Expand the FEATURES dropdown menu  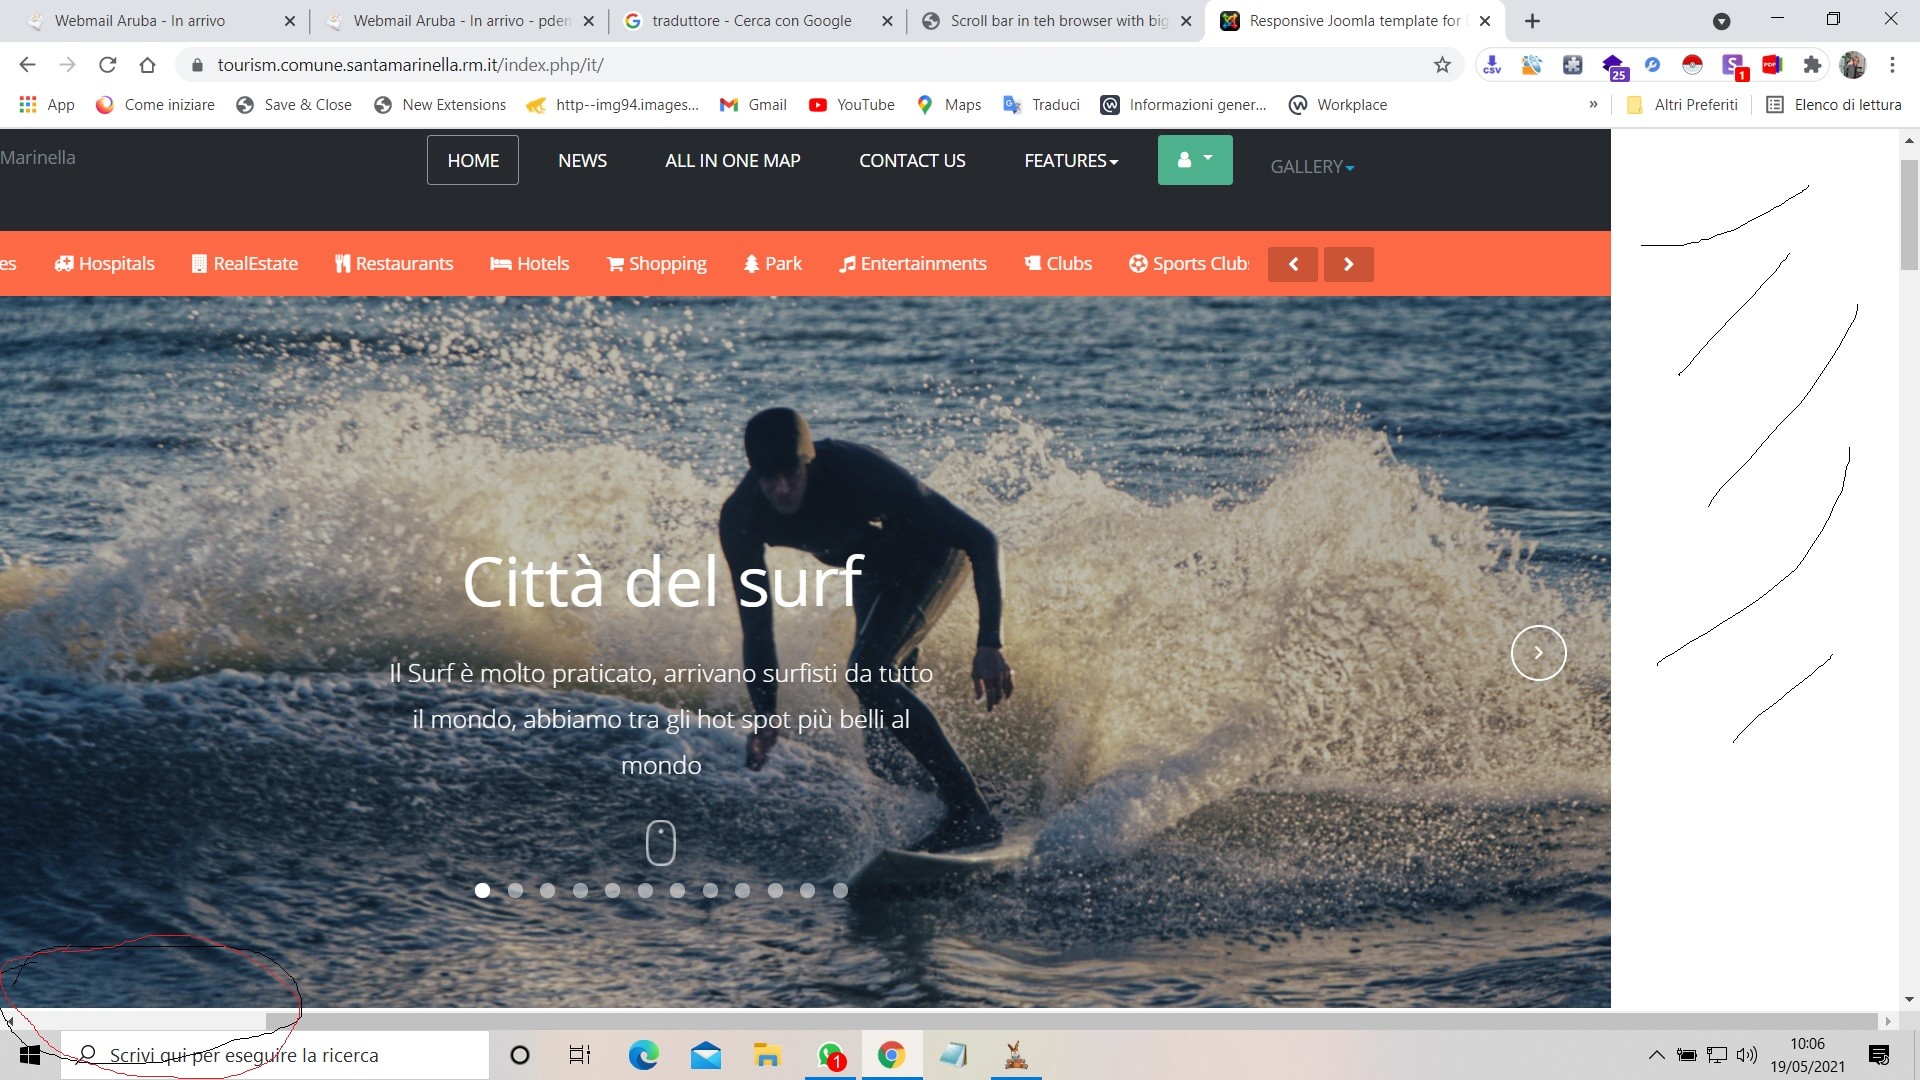coord(1071,160)
